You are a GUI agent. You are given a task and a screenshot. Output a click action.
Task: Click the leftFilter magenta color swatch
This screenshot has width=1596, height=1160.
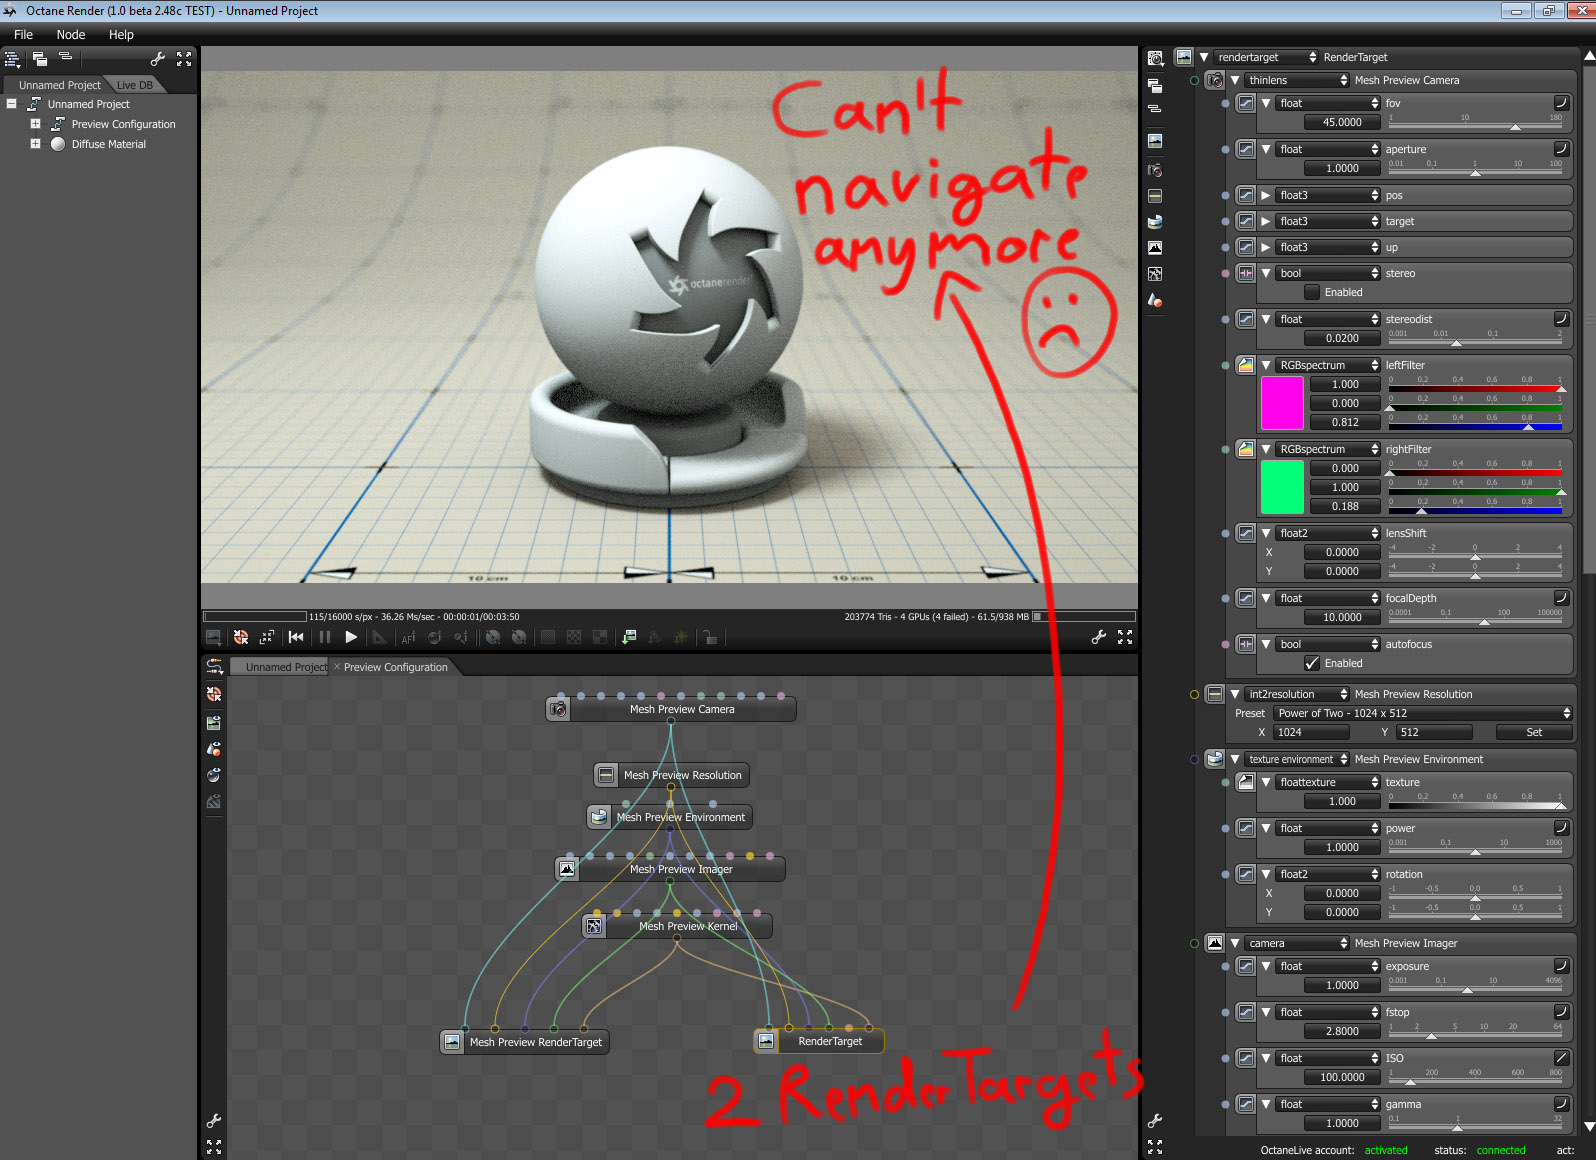coord(1282,403)
